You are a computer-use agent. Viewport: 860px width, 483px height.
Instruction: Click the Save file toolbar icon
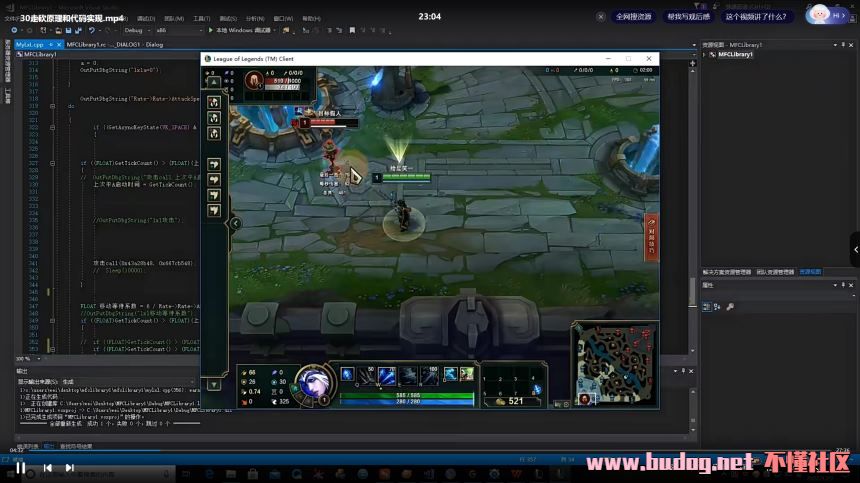[x=69, y=30]
